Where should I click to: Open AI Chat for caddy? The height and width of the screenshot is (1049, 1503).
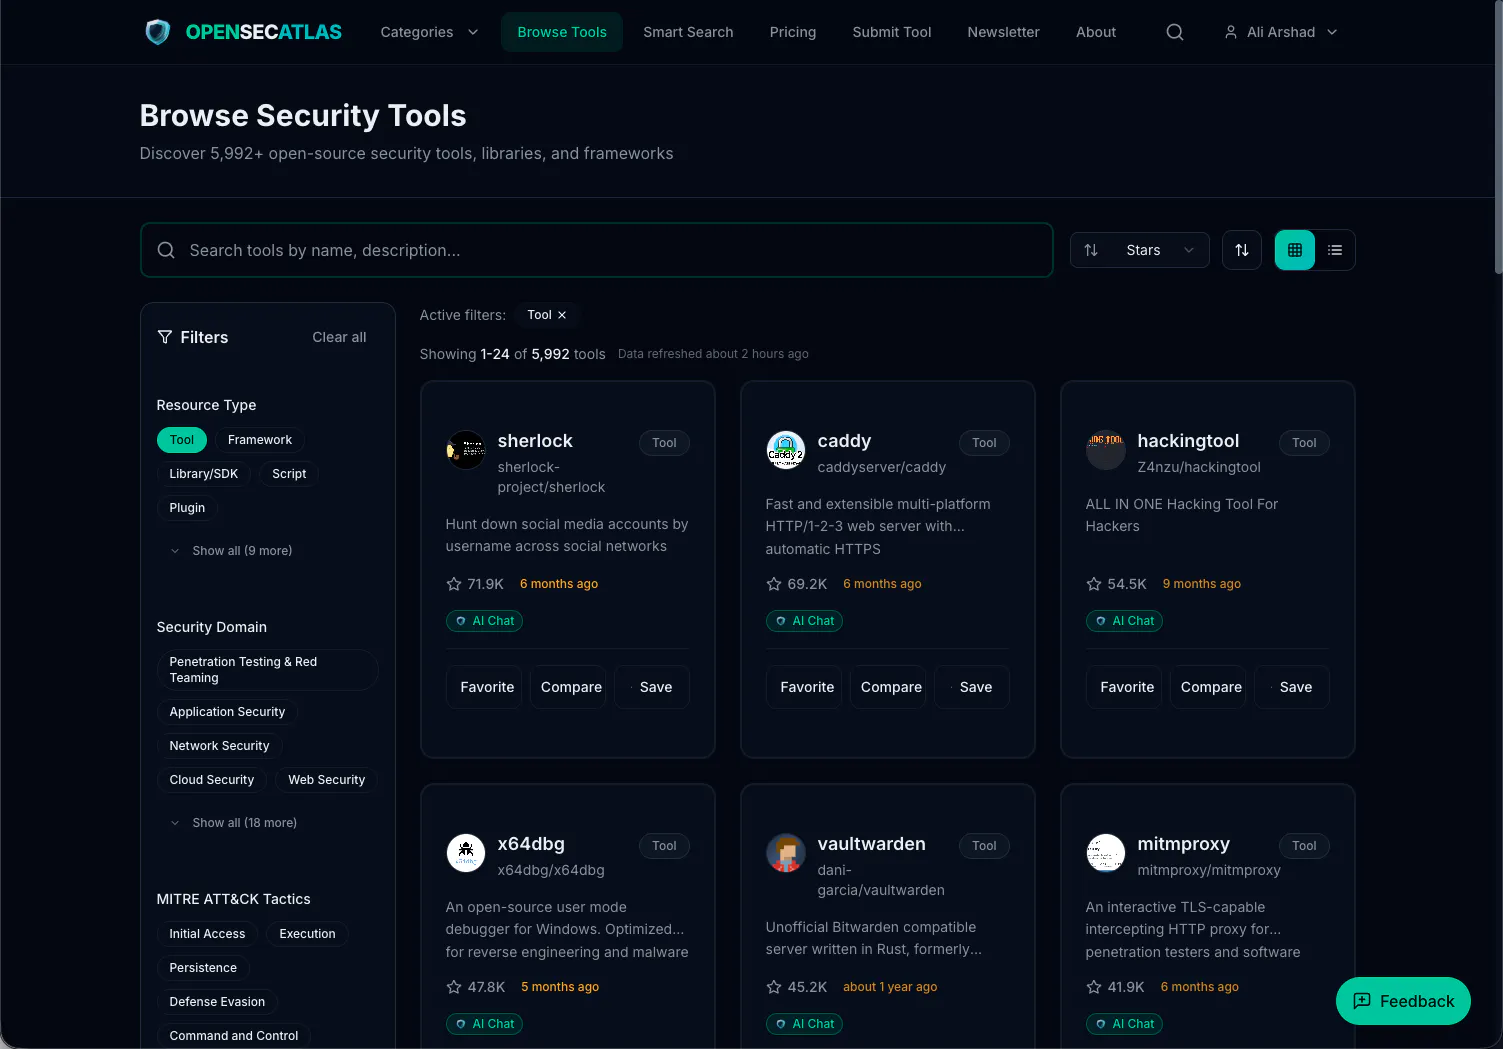804,621
